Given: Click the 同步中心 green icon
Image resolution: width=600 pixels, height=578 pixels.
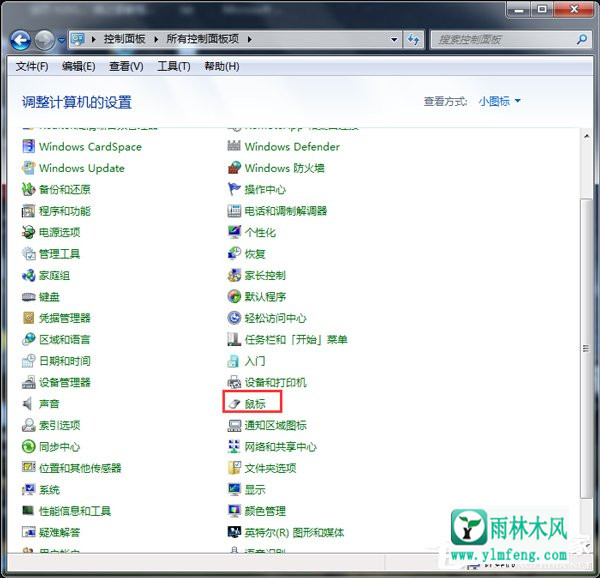Looking at the screenshot, I should [28, 446].
